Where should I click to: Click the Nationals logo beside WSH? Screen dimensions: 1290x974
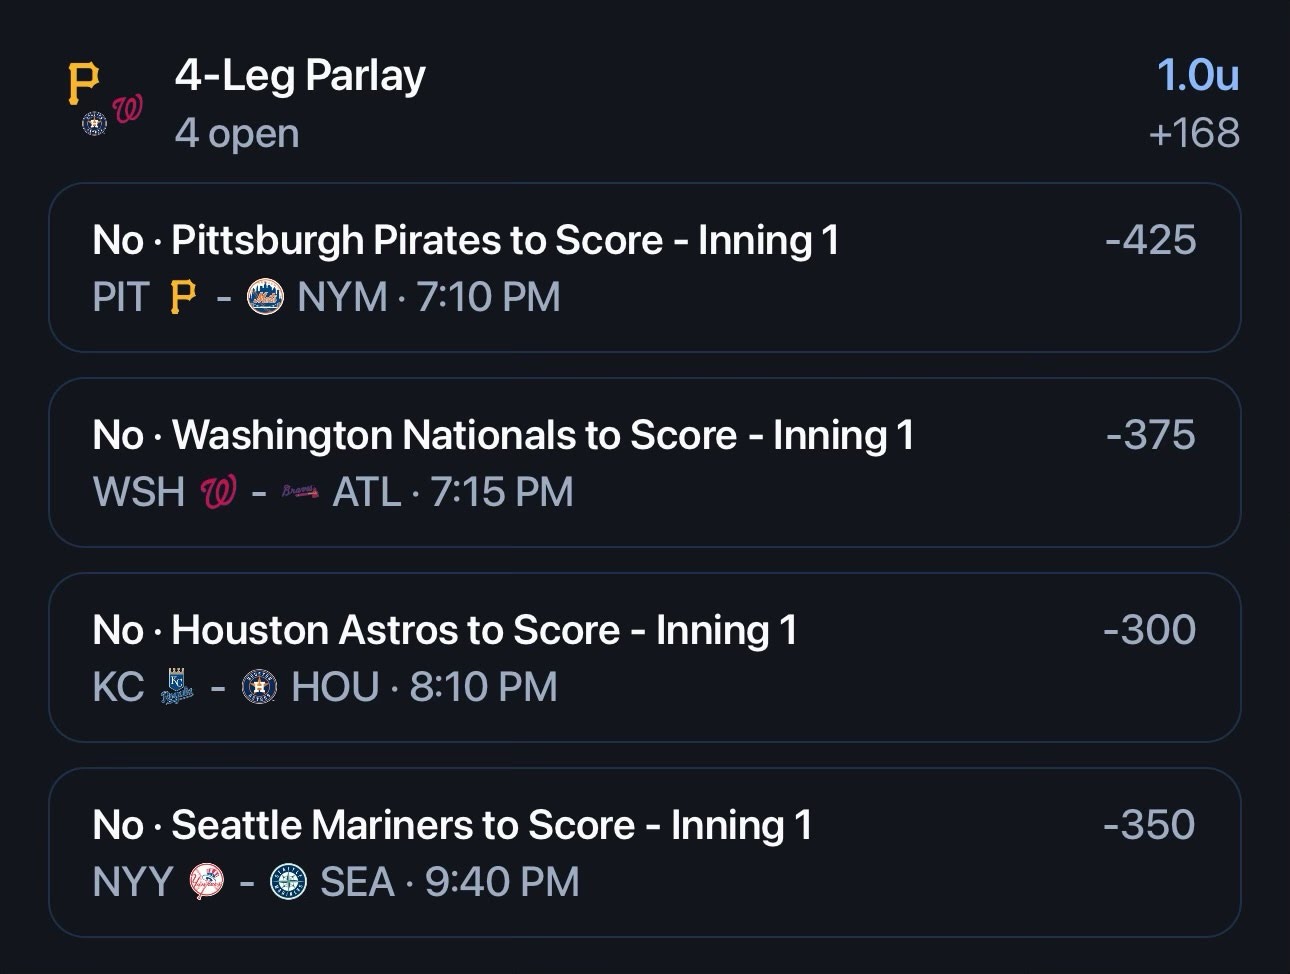[218, 492]
